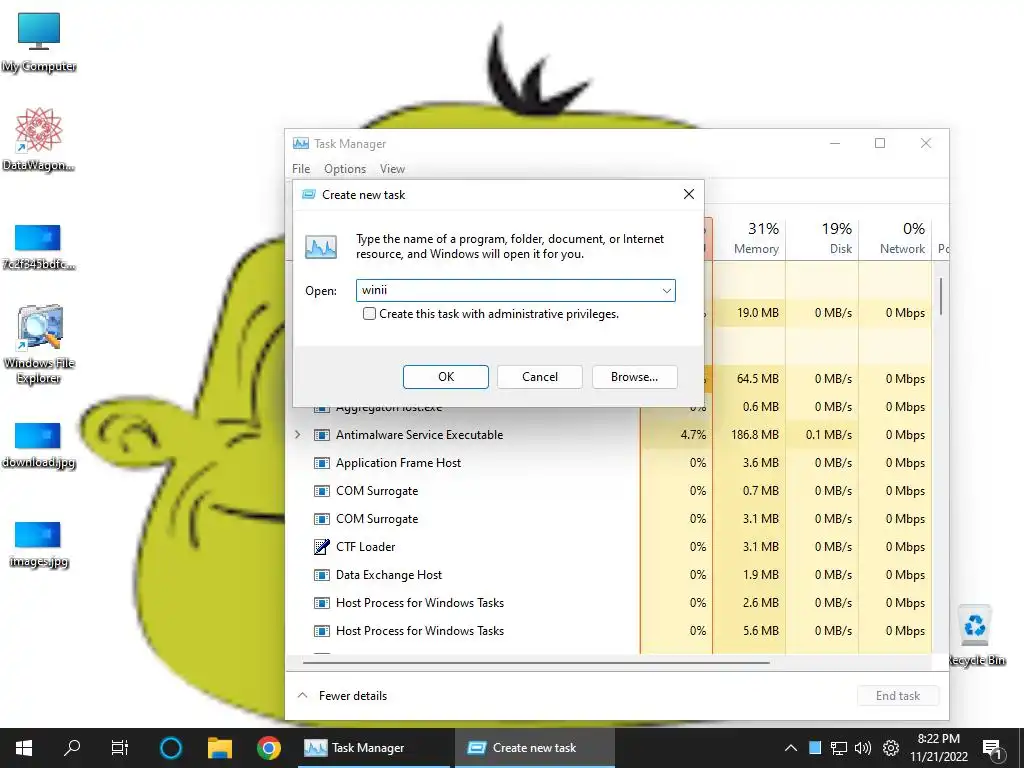Click Cancel in Create new task dialog

point(539,377)
